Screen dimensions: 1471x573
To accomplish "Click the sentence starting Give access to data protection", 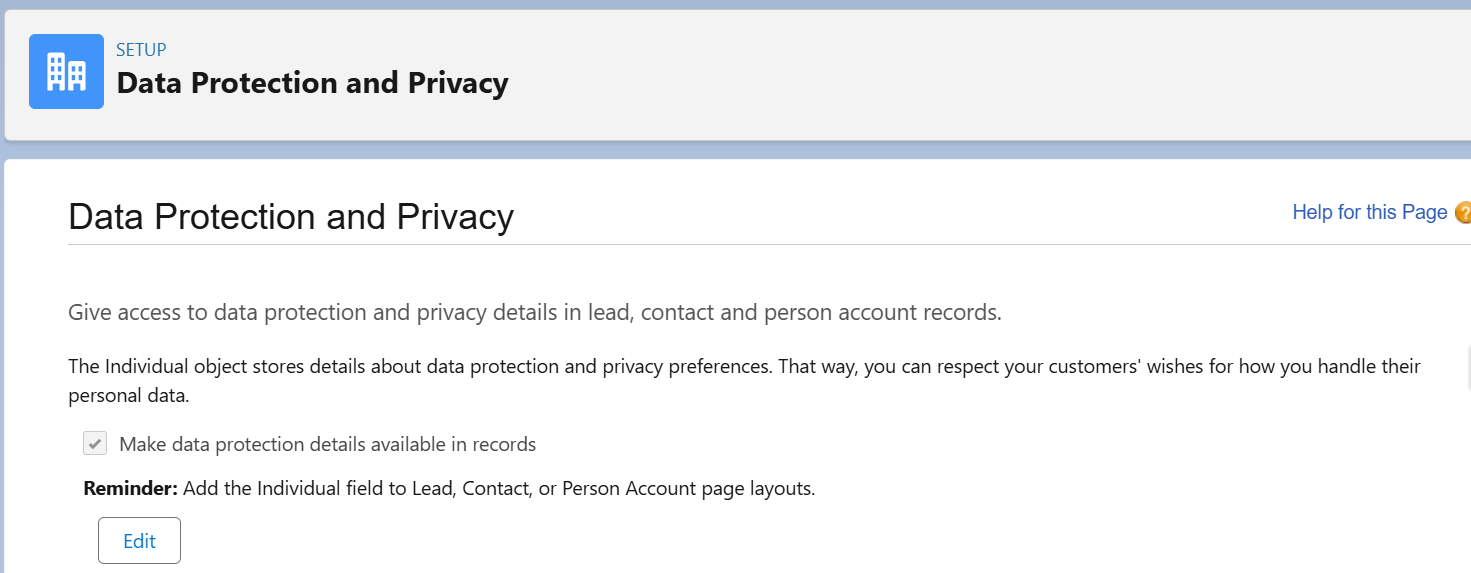I will pos(535,312).
